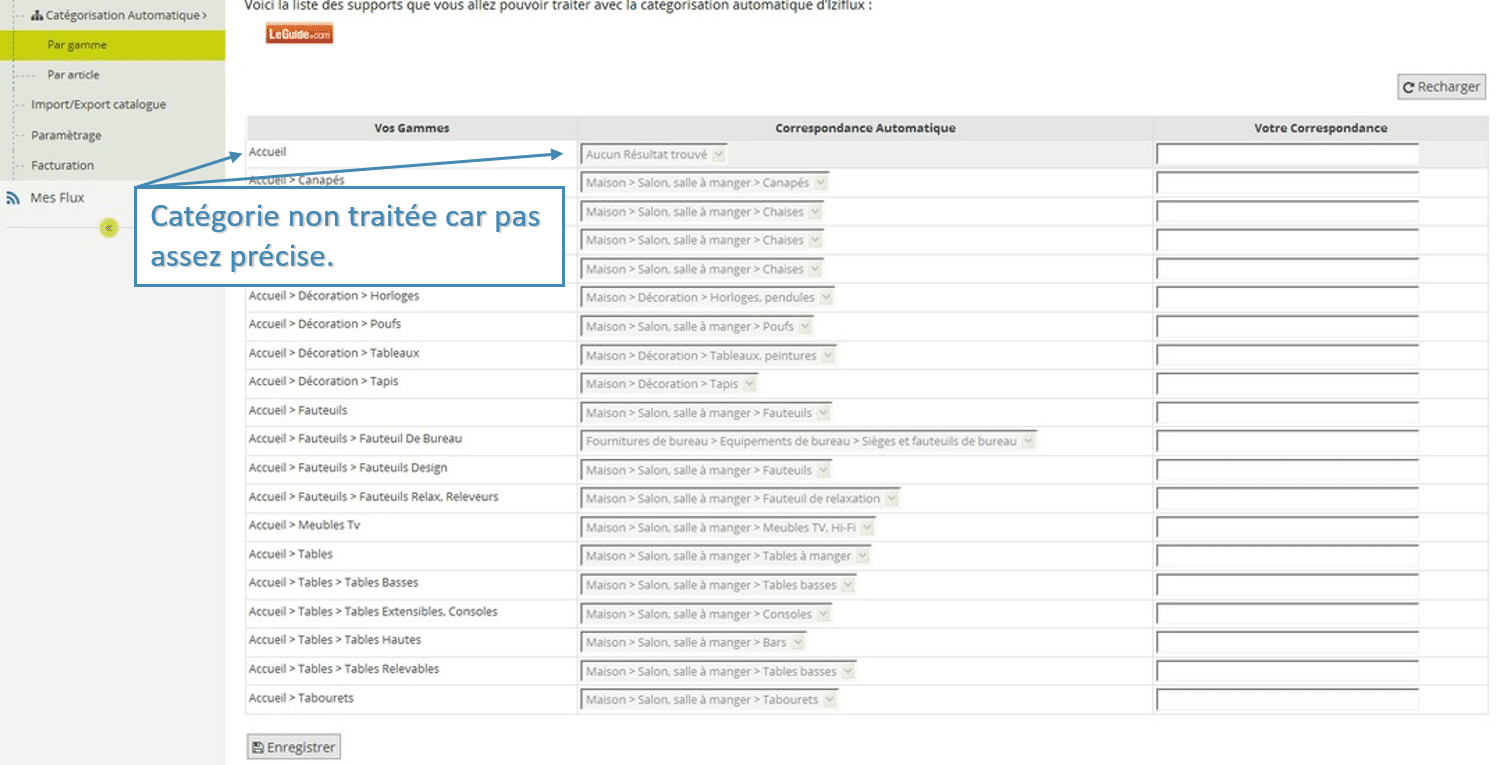
Task: Click the Mes Flux RSS icon
Action: pos(13,198)
